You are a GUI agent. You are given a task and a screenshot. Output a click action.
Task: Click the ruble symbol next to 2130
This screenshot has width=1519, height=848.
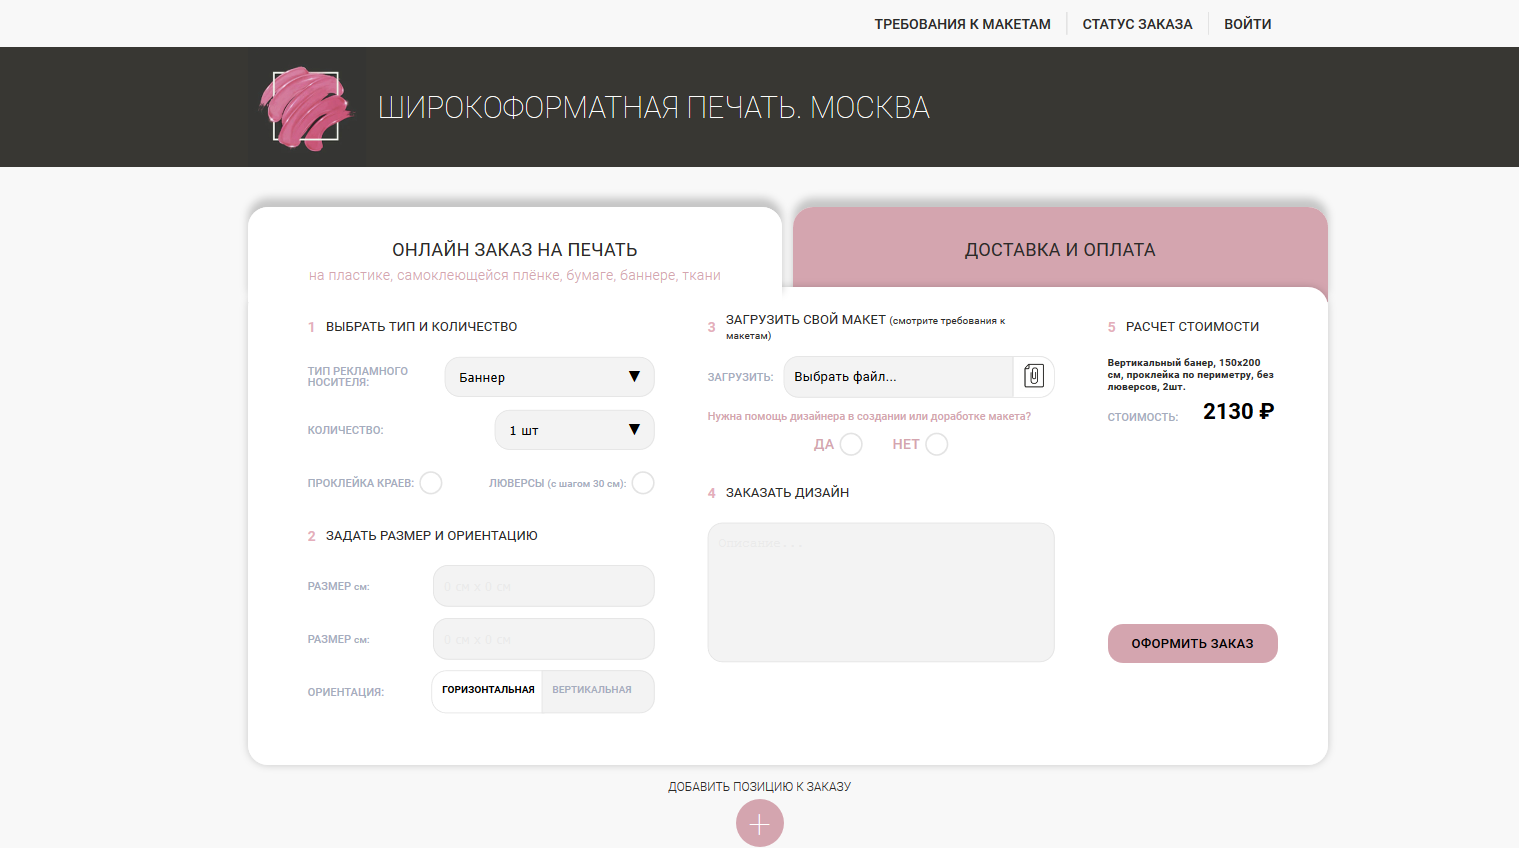click(1269, 410)
